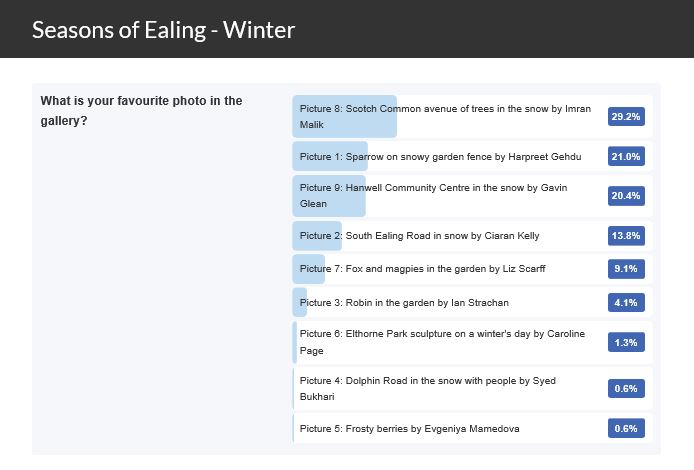Select Picture 2 South Ealing Road row
The image size is (694, 470).
(x=472, y=235)
